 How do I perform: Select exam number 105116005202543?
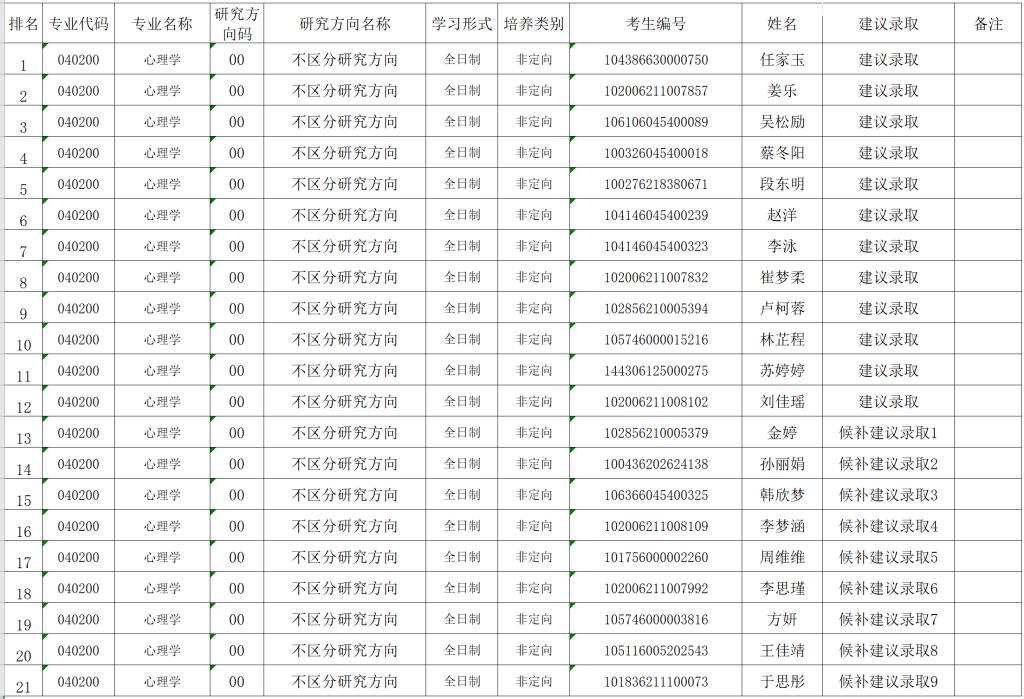(x=656, y=651)
